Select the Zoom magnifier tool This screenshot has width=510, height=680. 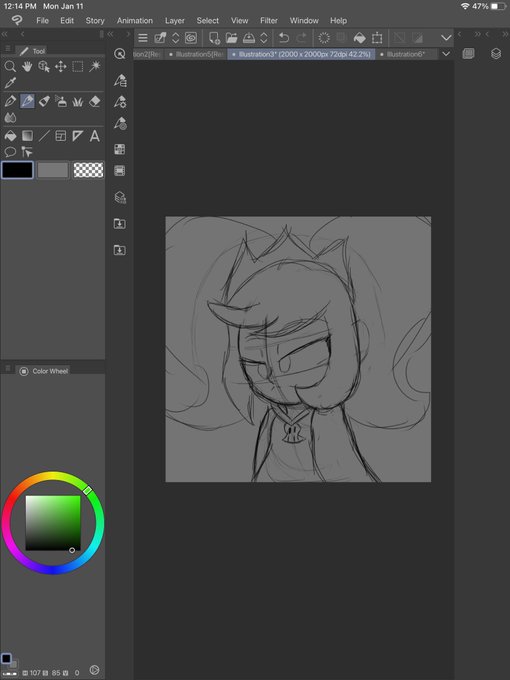coord(10,66)
